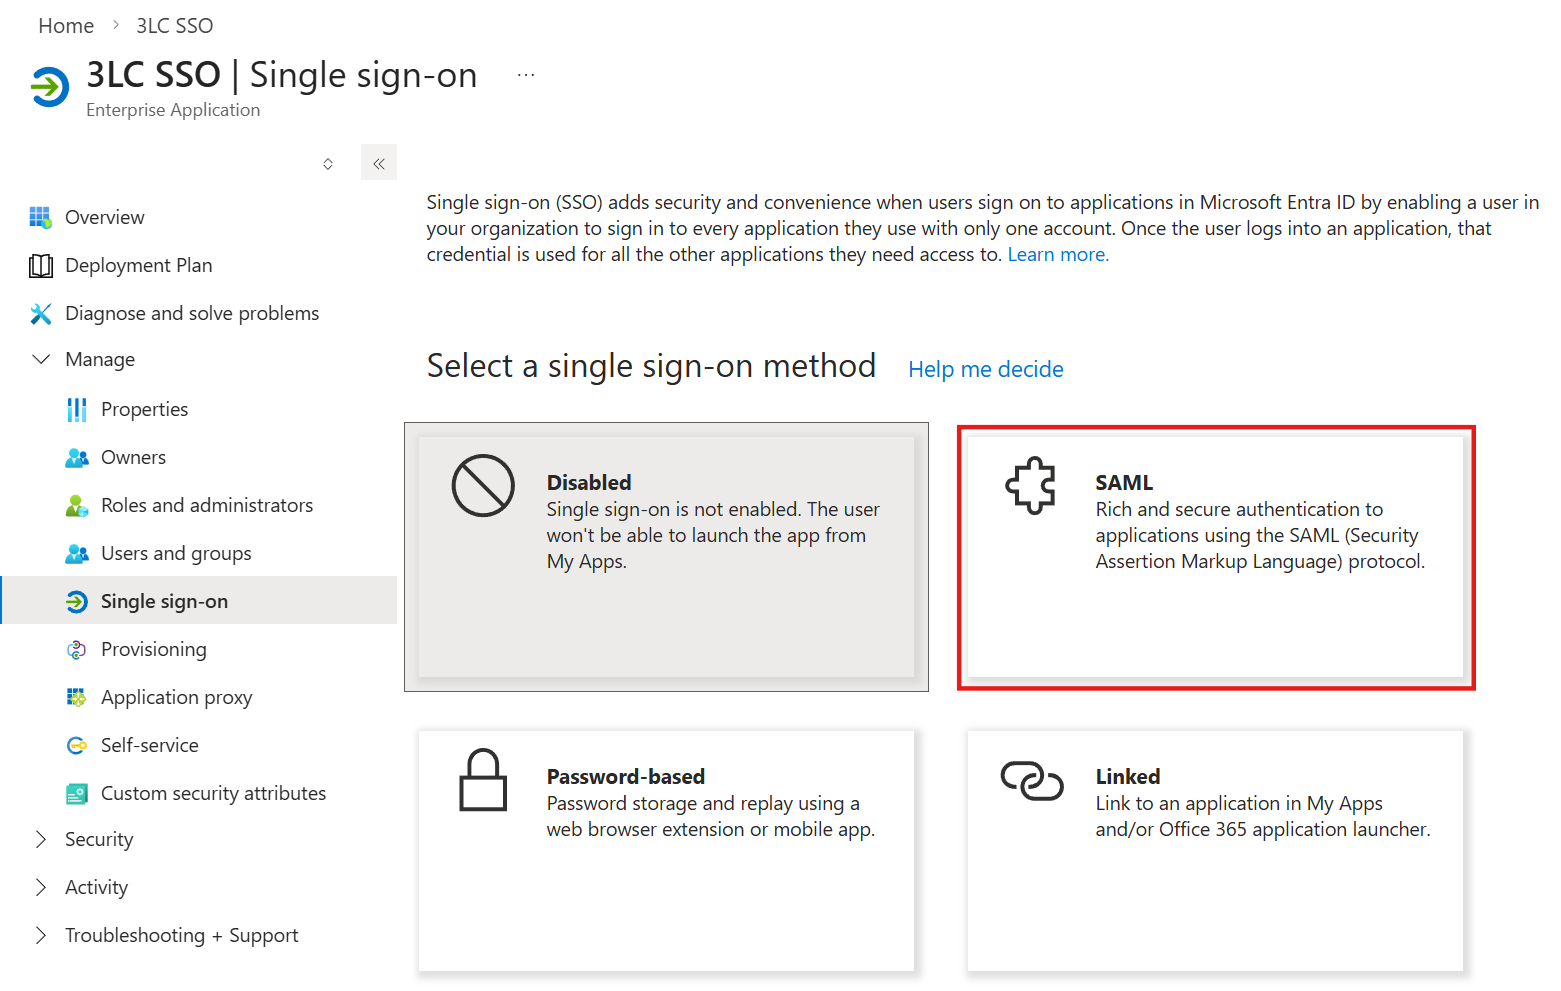The width and height of the screenshot is (1561, 991).
Task: Click the Home breadcrumb link
Action: (66, 26)
